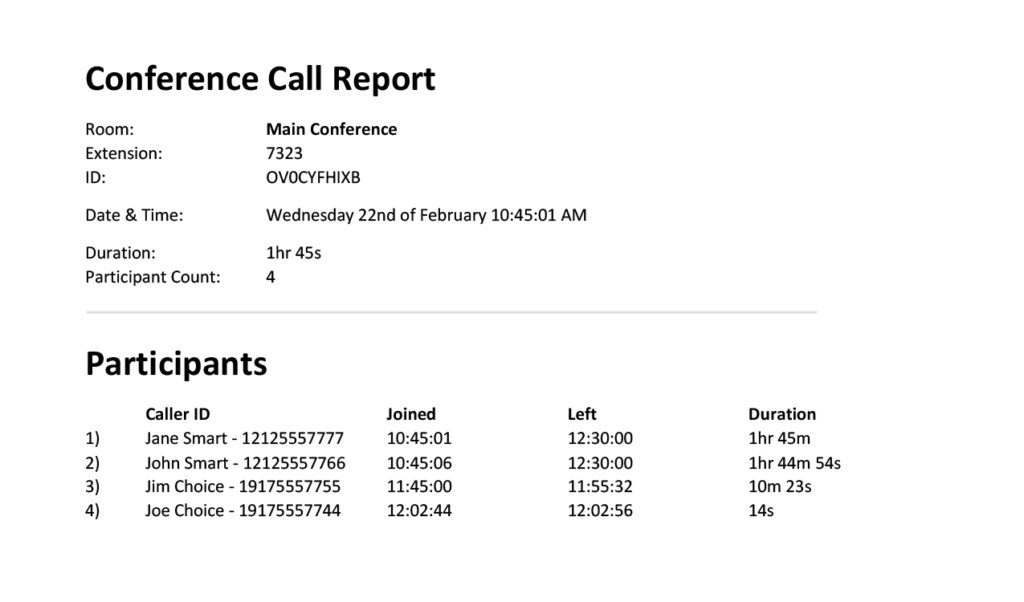The image size is (1024, 602).
Task: Select the extension number 7323
Action: point(284,154)
